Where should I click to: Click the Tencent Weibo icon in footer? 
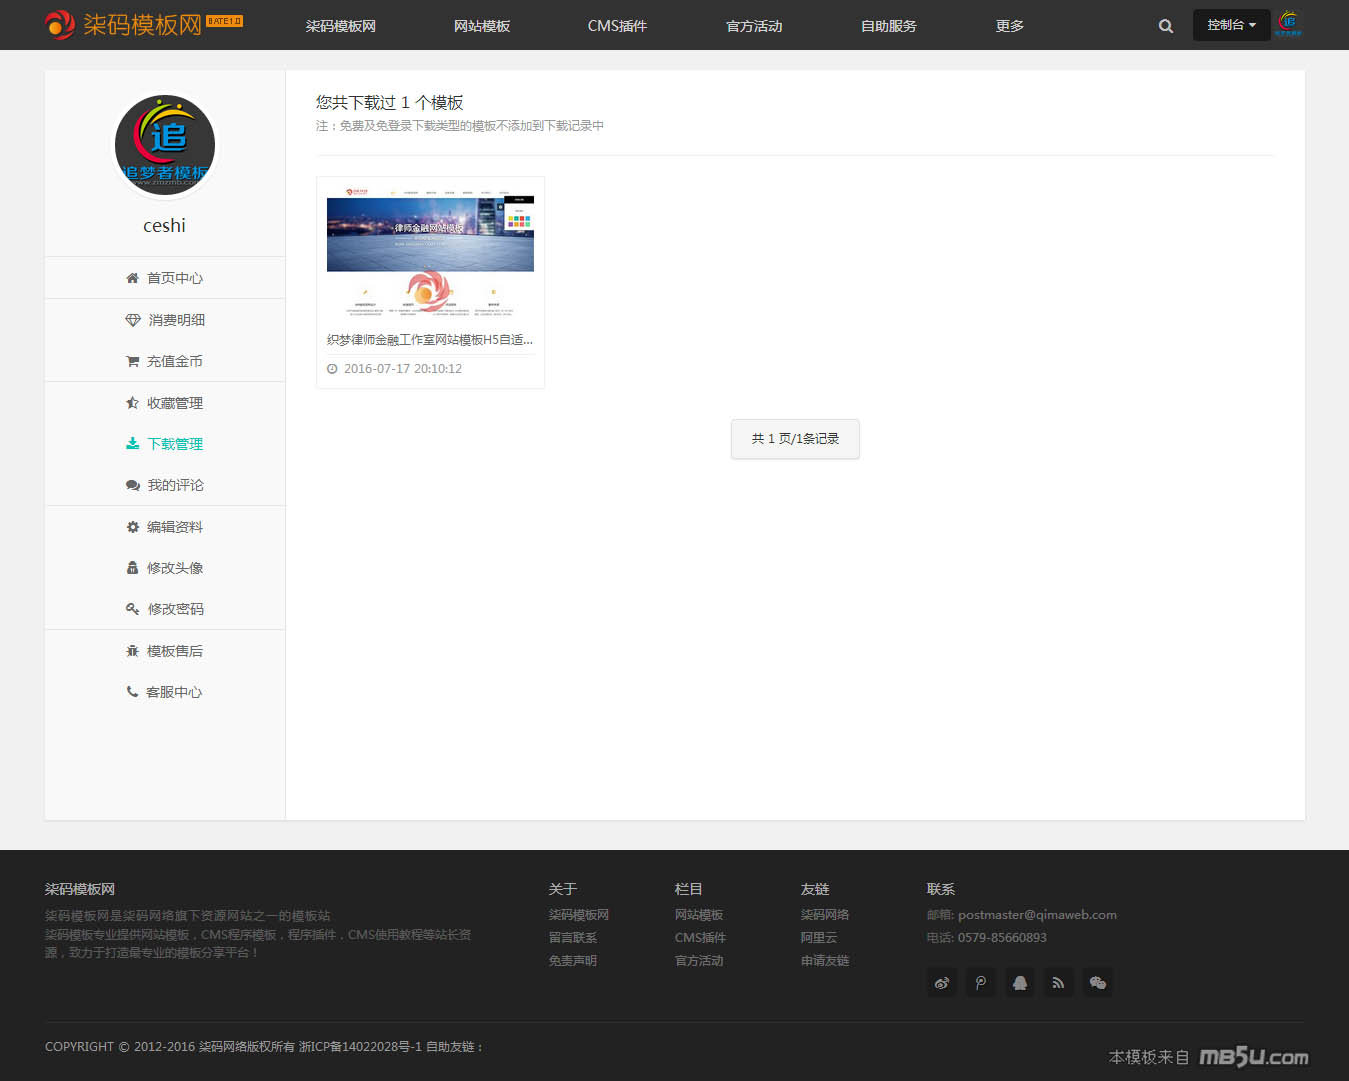(981, 983)
